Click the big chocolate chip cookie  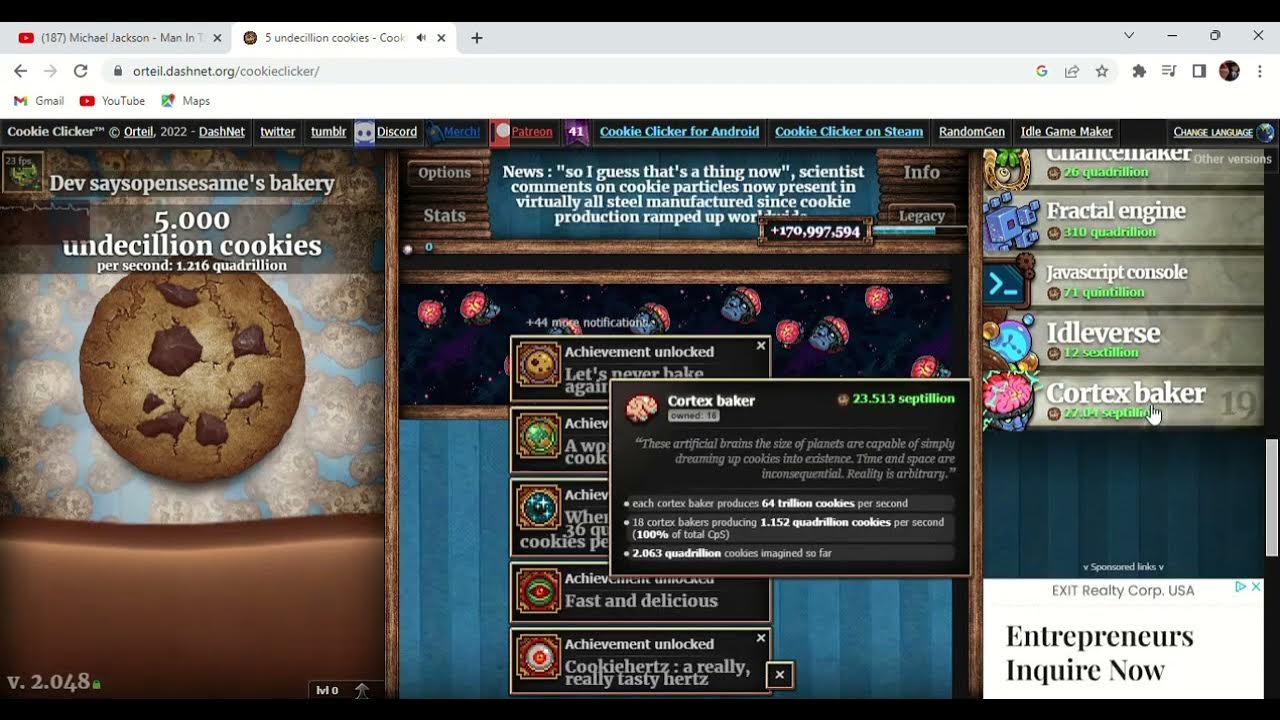point(192,376)
